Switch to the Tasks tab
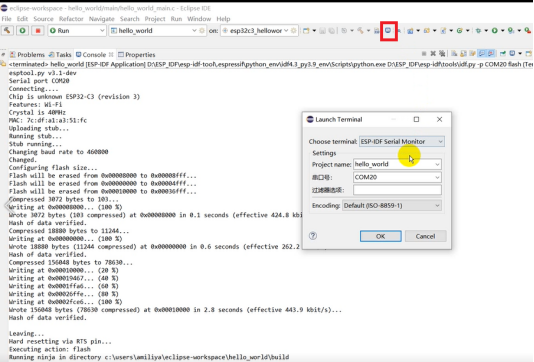Image resolution: width=534 pixels, height=362 pixels. 60,54
